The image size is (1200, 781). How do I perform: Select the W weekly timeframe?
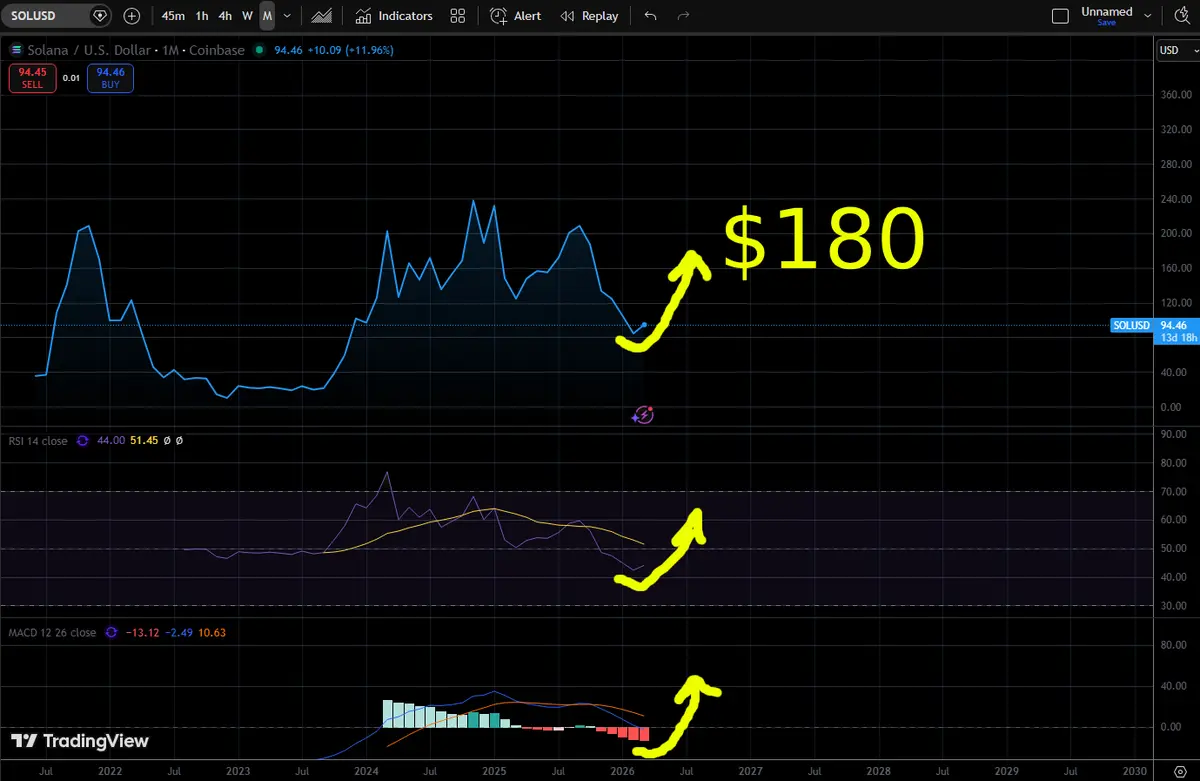[x=247, y=16]
